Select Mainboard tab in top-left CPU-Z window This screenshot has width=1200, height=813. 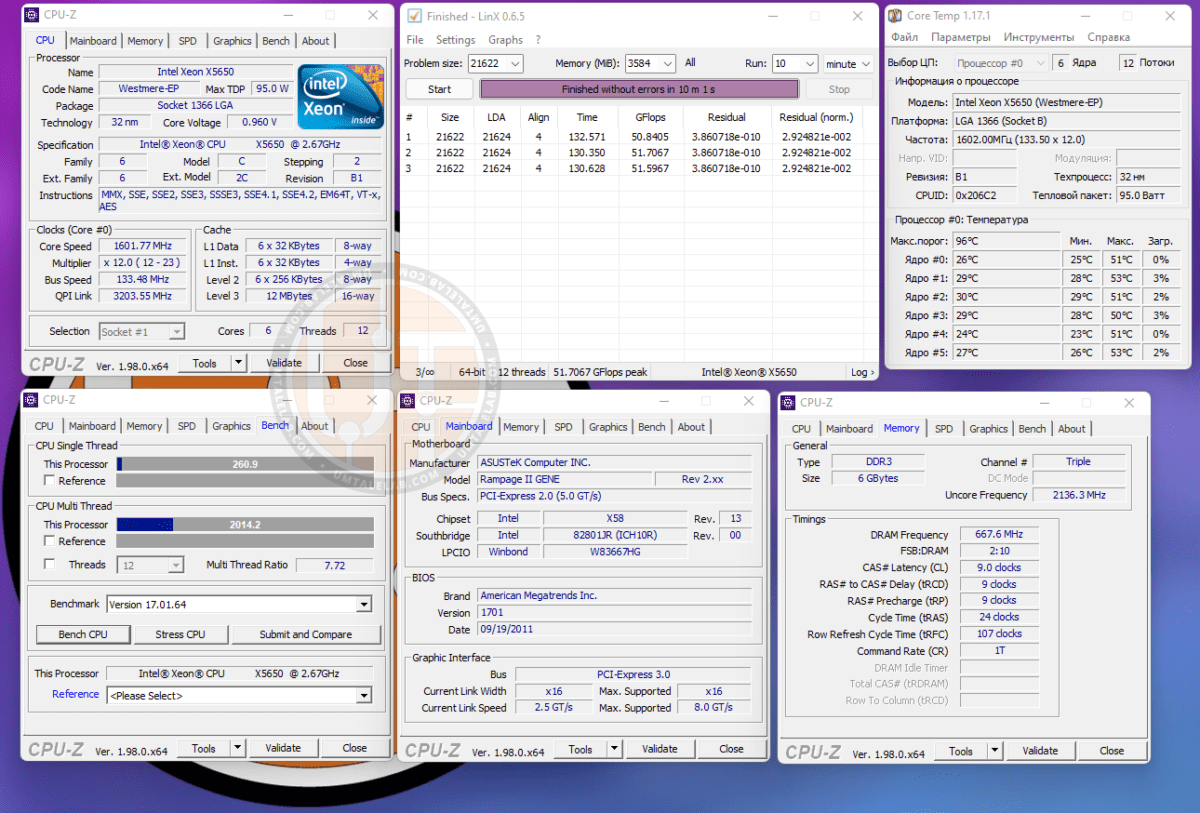pos(94,41)
